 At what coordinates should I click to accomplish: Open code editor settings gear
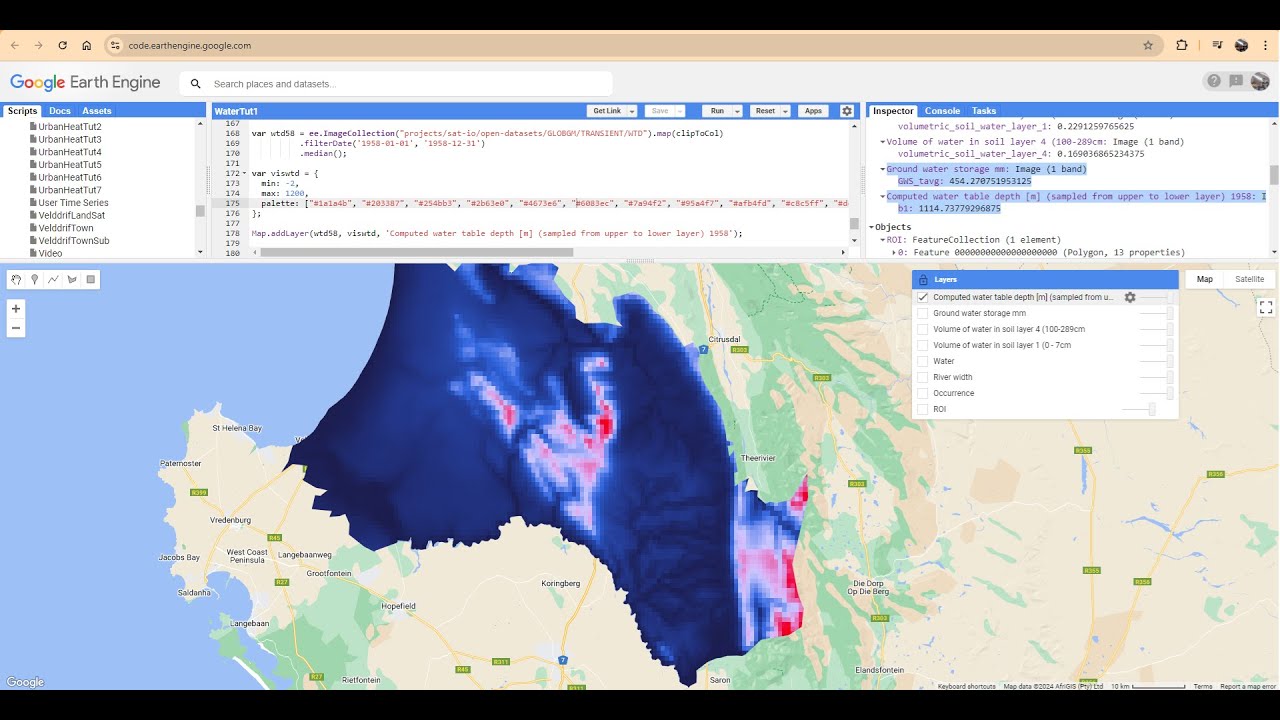point(847,111)
